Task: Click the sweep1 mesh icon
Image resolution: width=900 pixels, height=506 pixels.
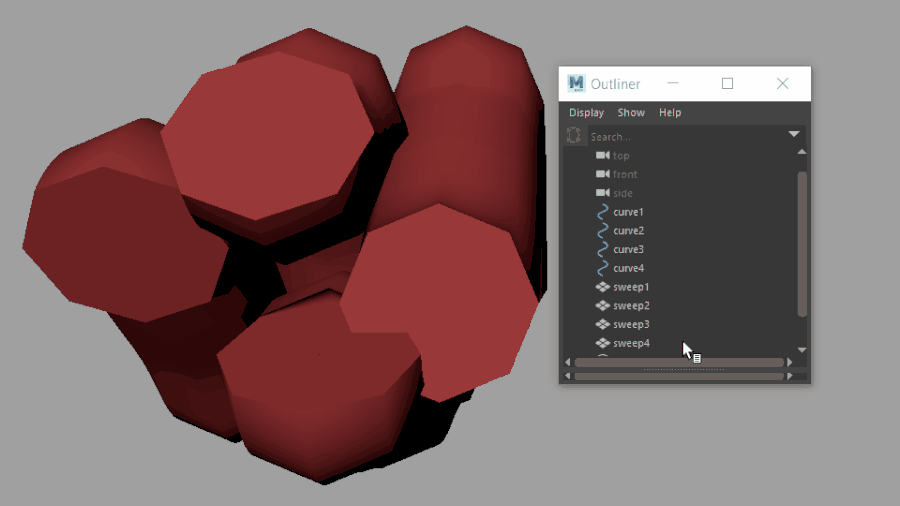Action: pyautogui.click(x=603, y=287)
